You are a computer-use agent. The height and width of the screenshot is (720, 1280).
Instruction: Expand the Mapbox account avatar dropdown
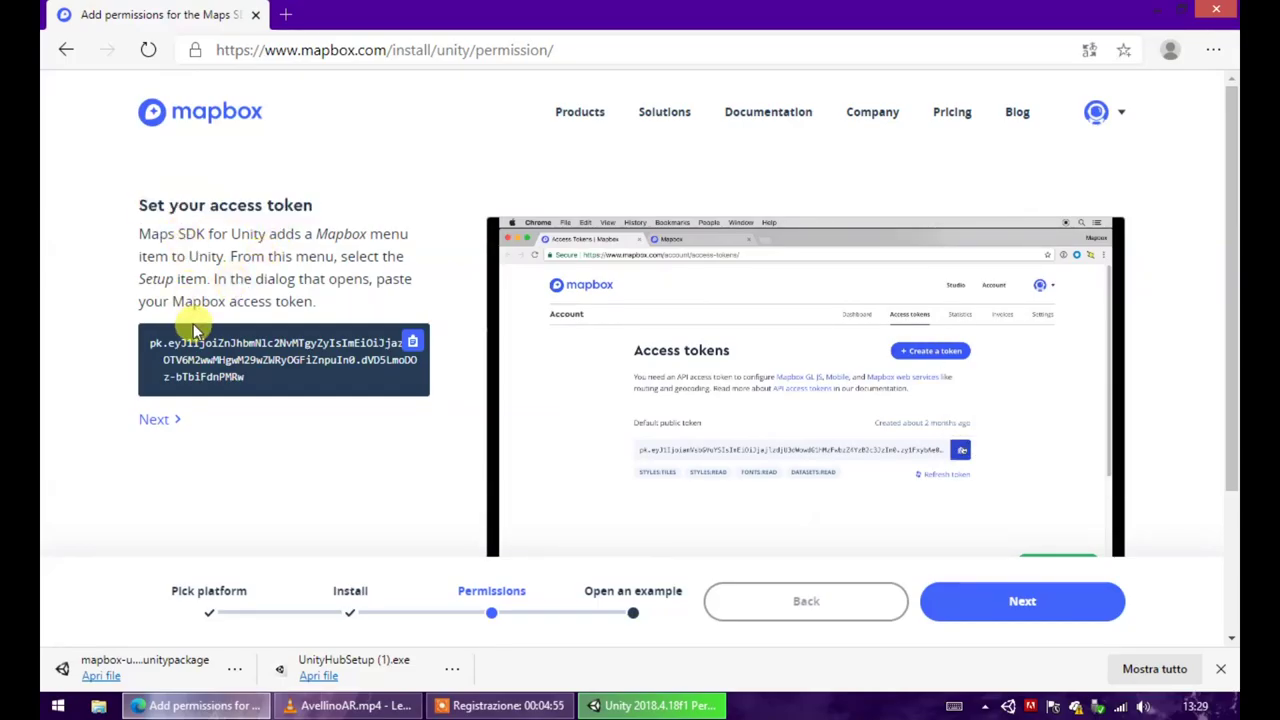[x=1104, y=112]
